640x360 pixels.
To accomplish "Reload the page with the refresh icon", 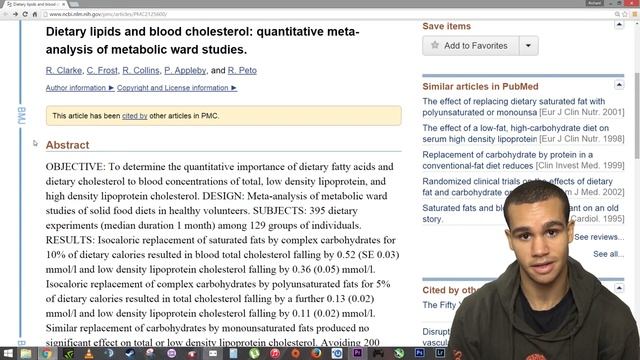I will pos(25,14).
